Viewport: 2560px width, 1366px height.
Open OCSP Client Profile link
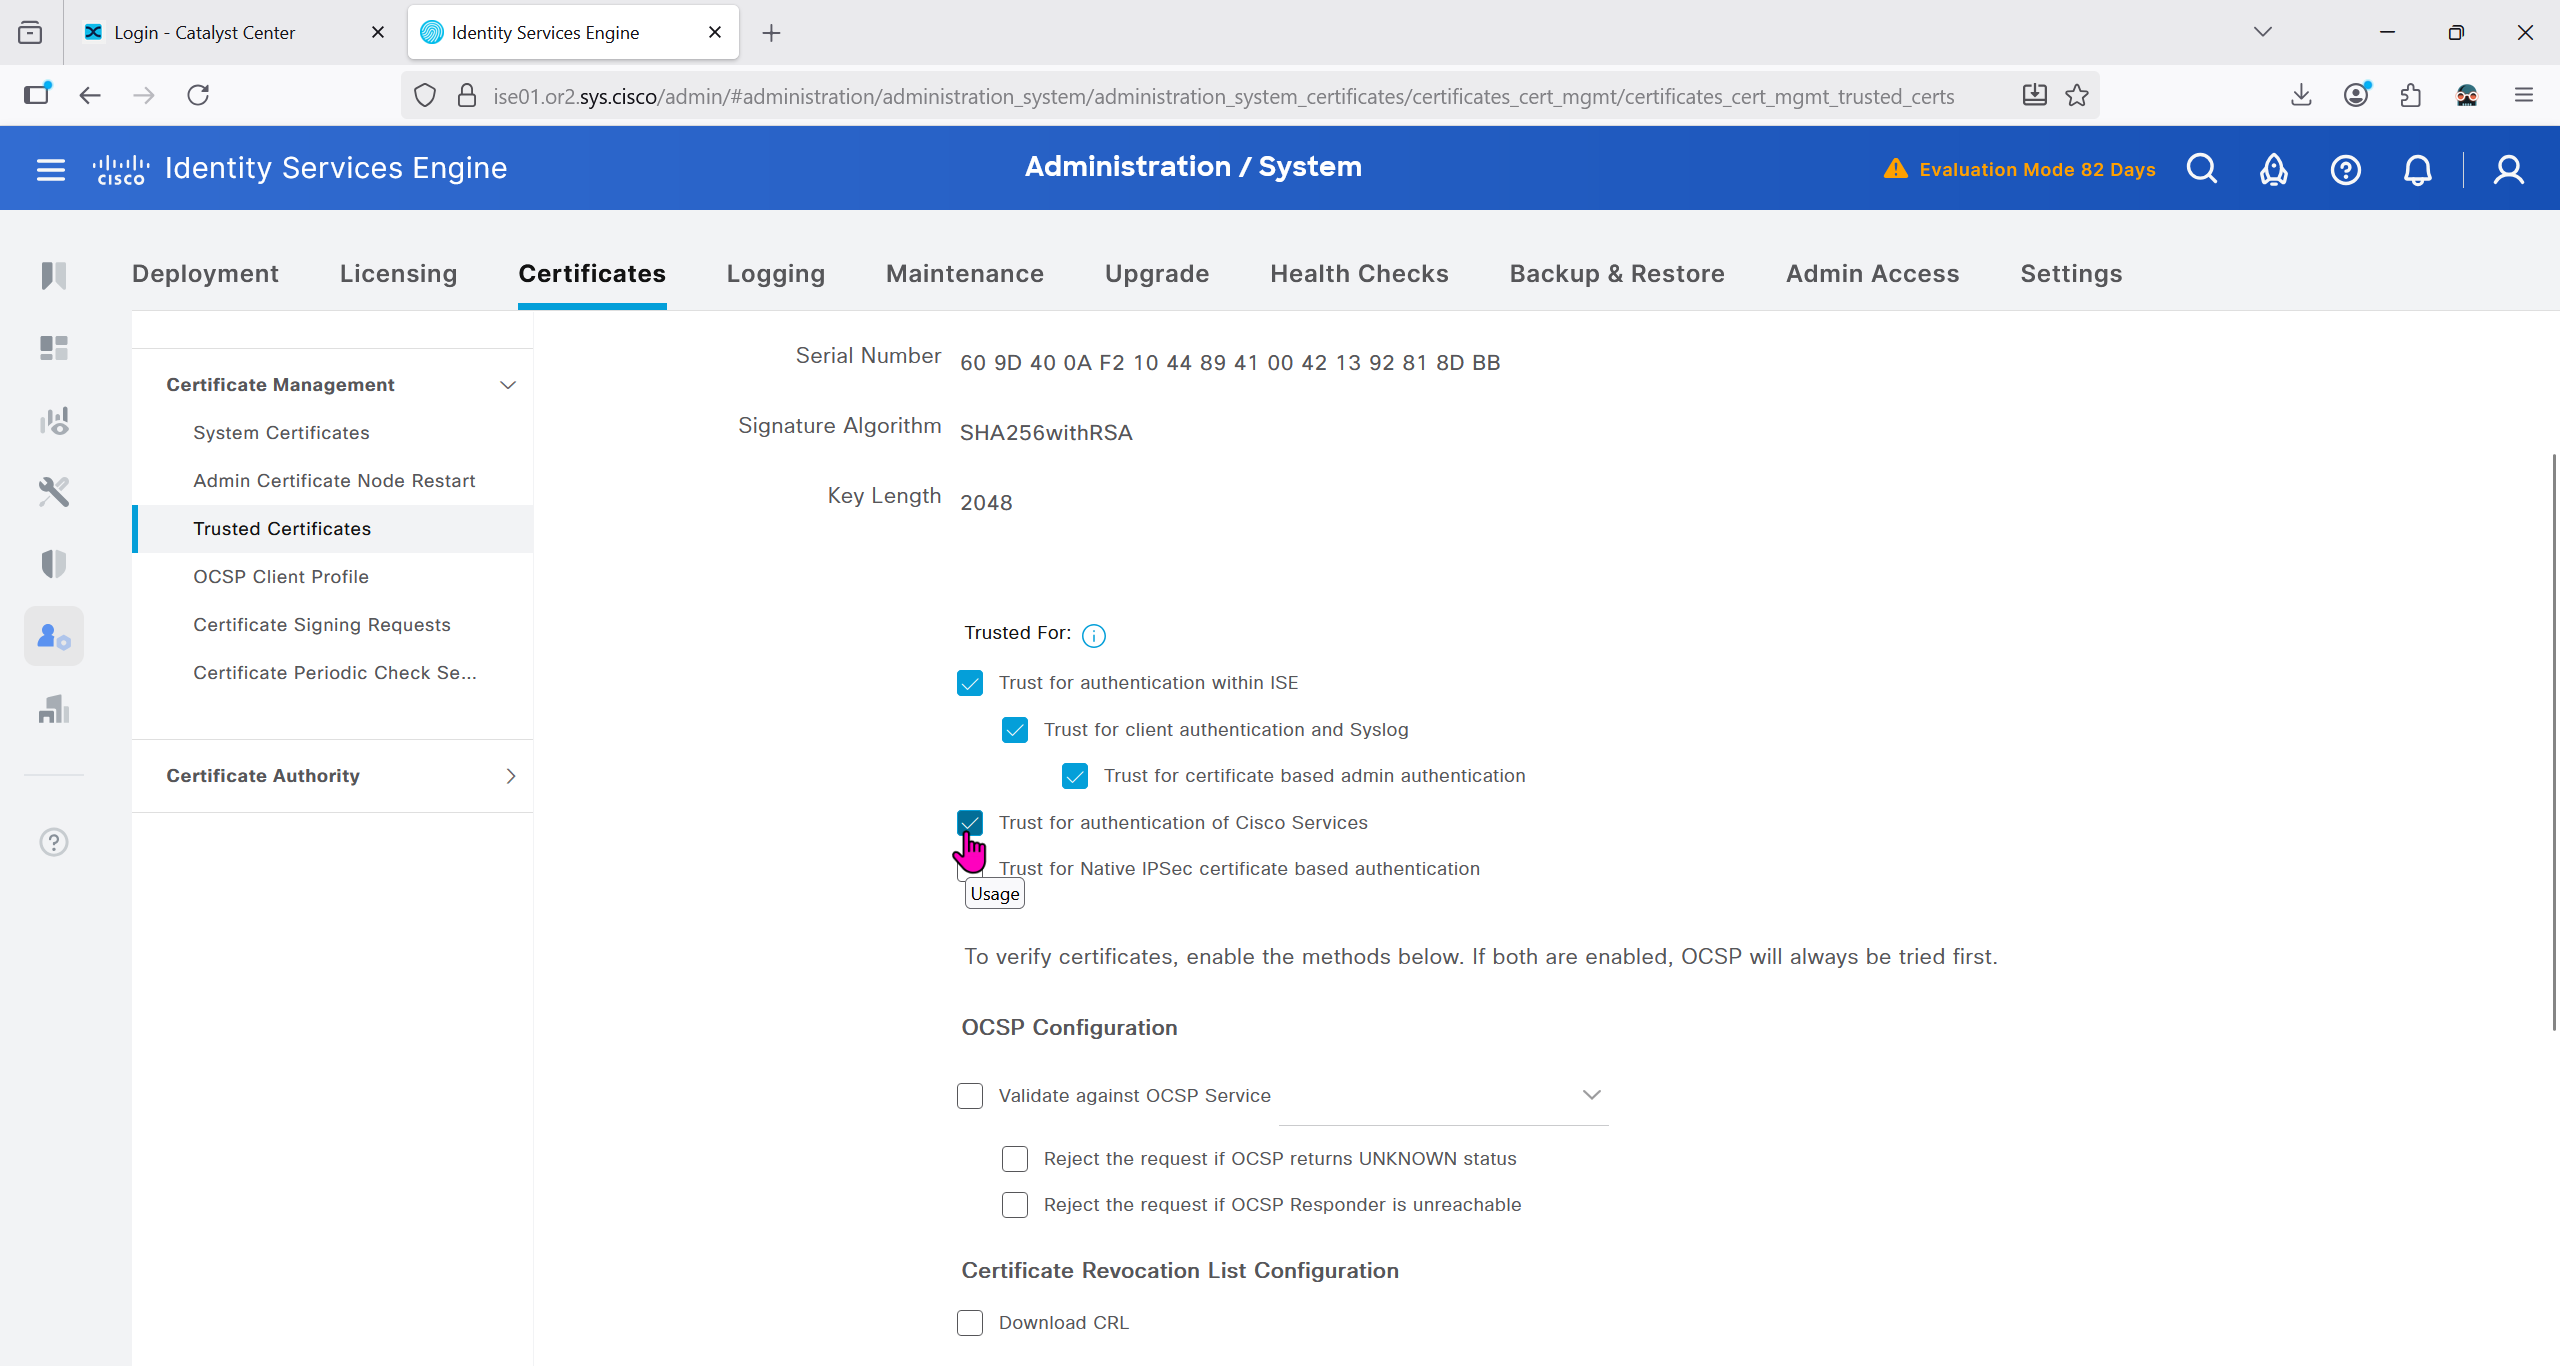coord(281,577)
